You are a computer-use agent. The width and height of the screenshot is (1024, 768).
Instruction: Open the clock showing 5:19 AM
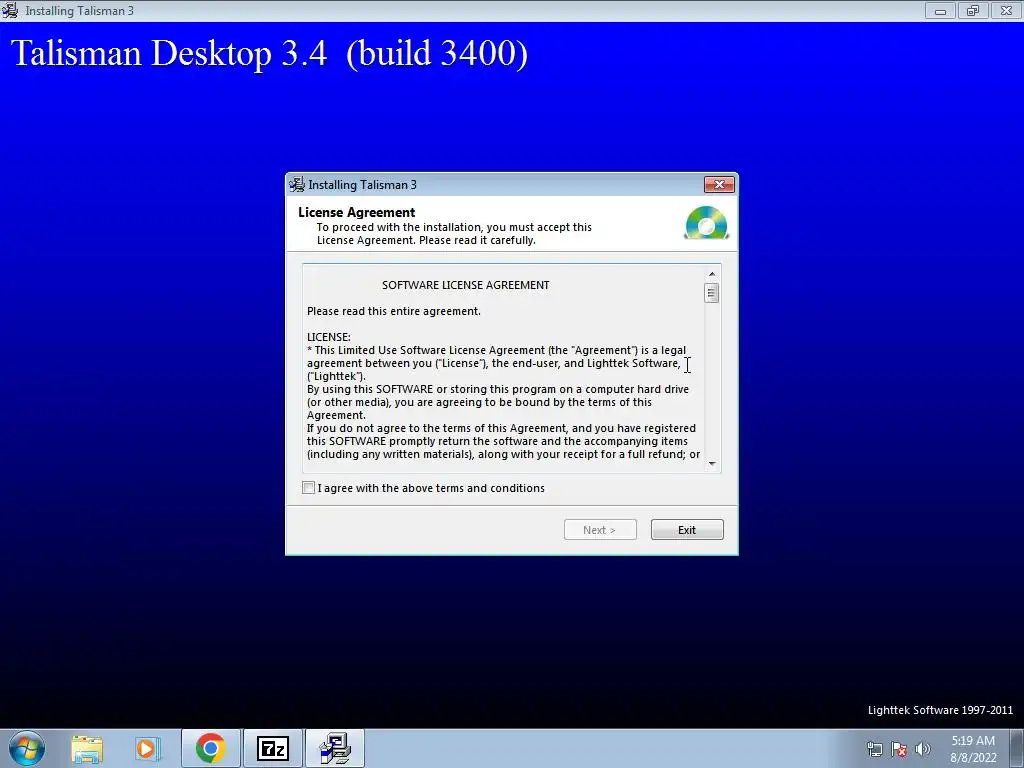973,749
